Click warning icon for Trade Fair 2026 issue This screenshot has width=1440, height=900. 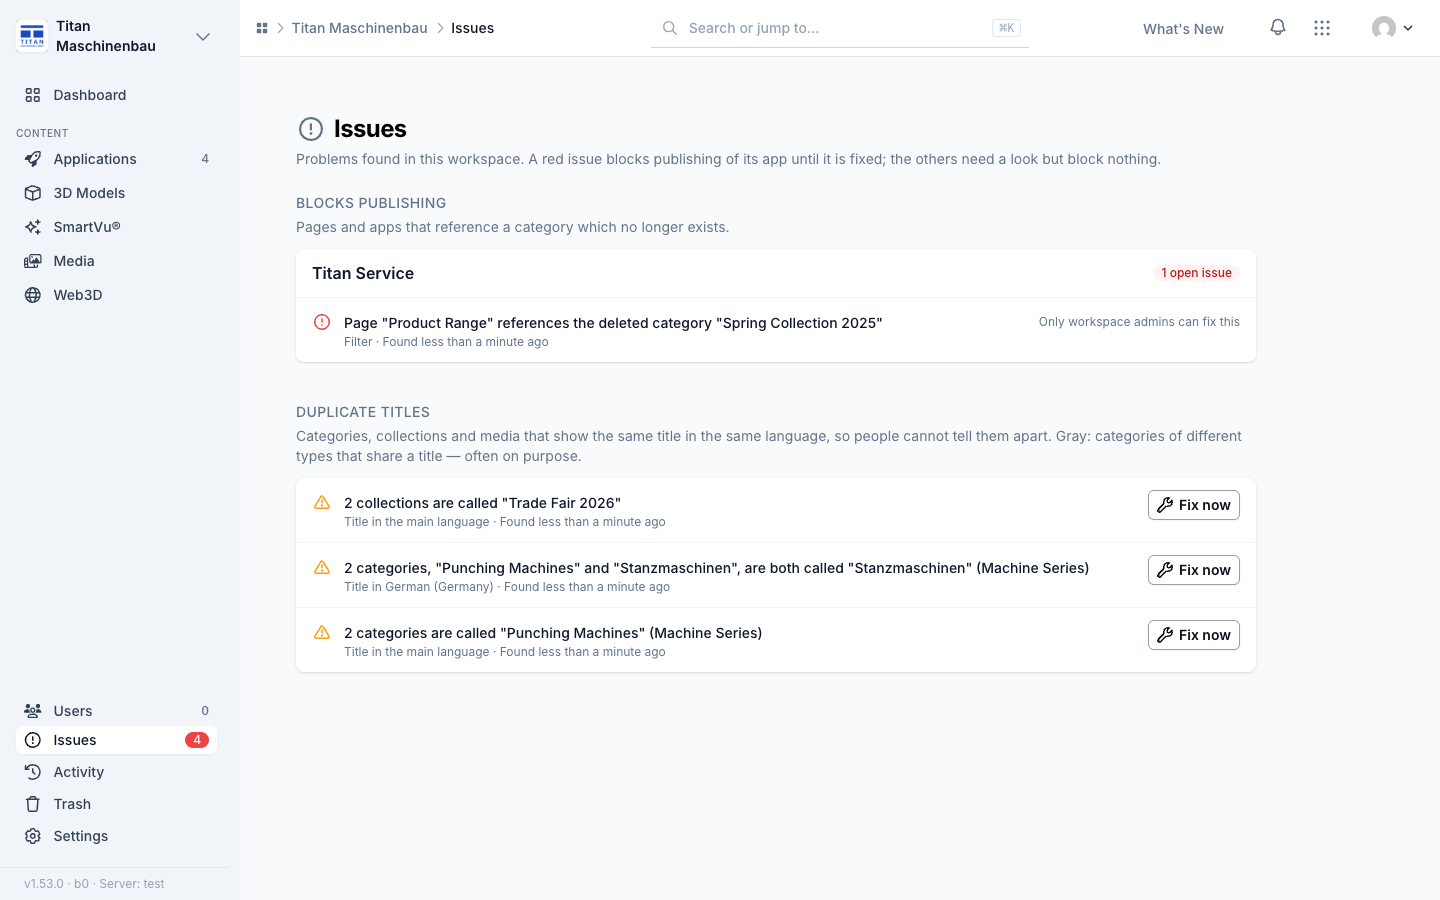coord(322,502)
